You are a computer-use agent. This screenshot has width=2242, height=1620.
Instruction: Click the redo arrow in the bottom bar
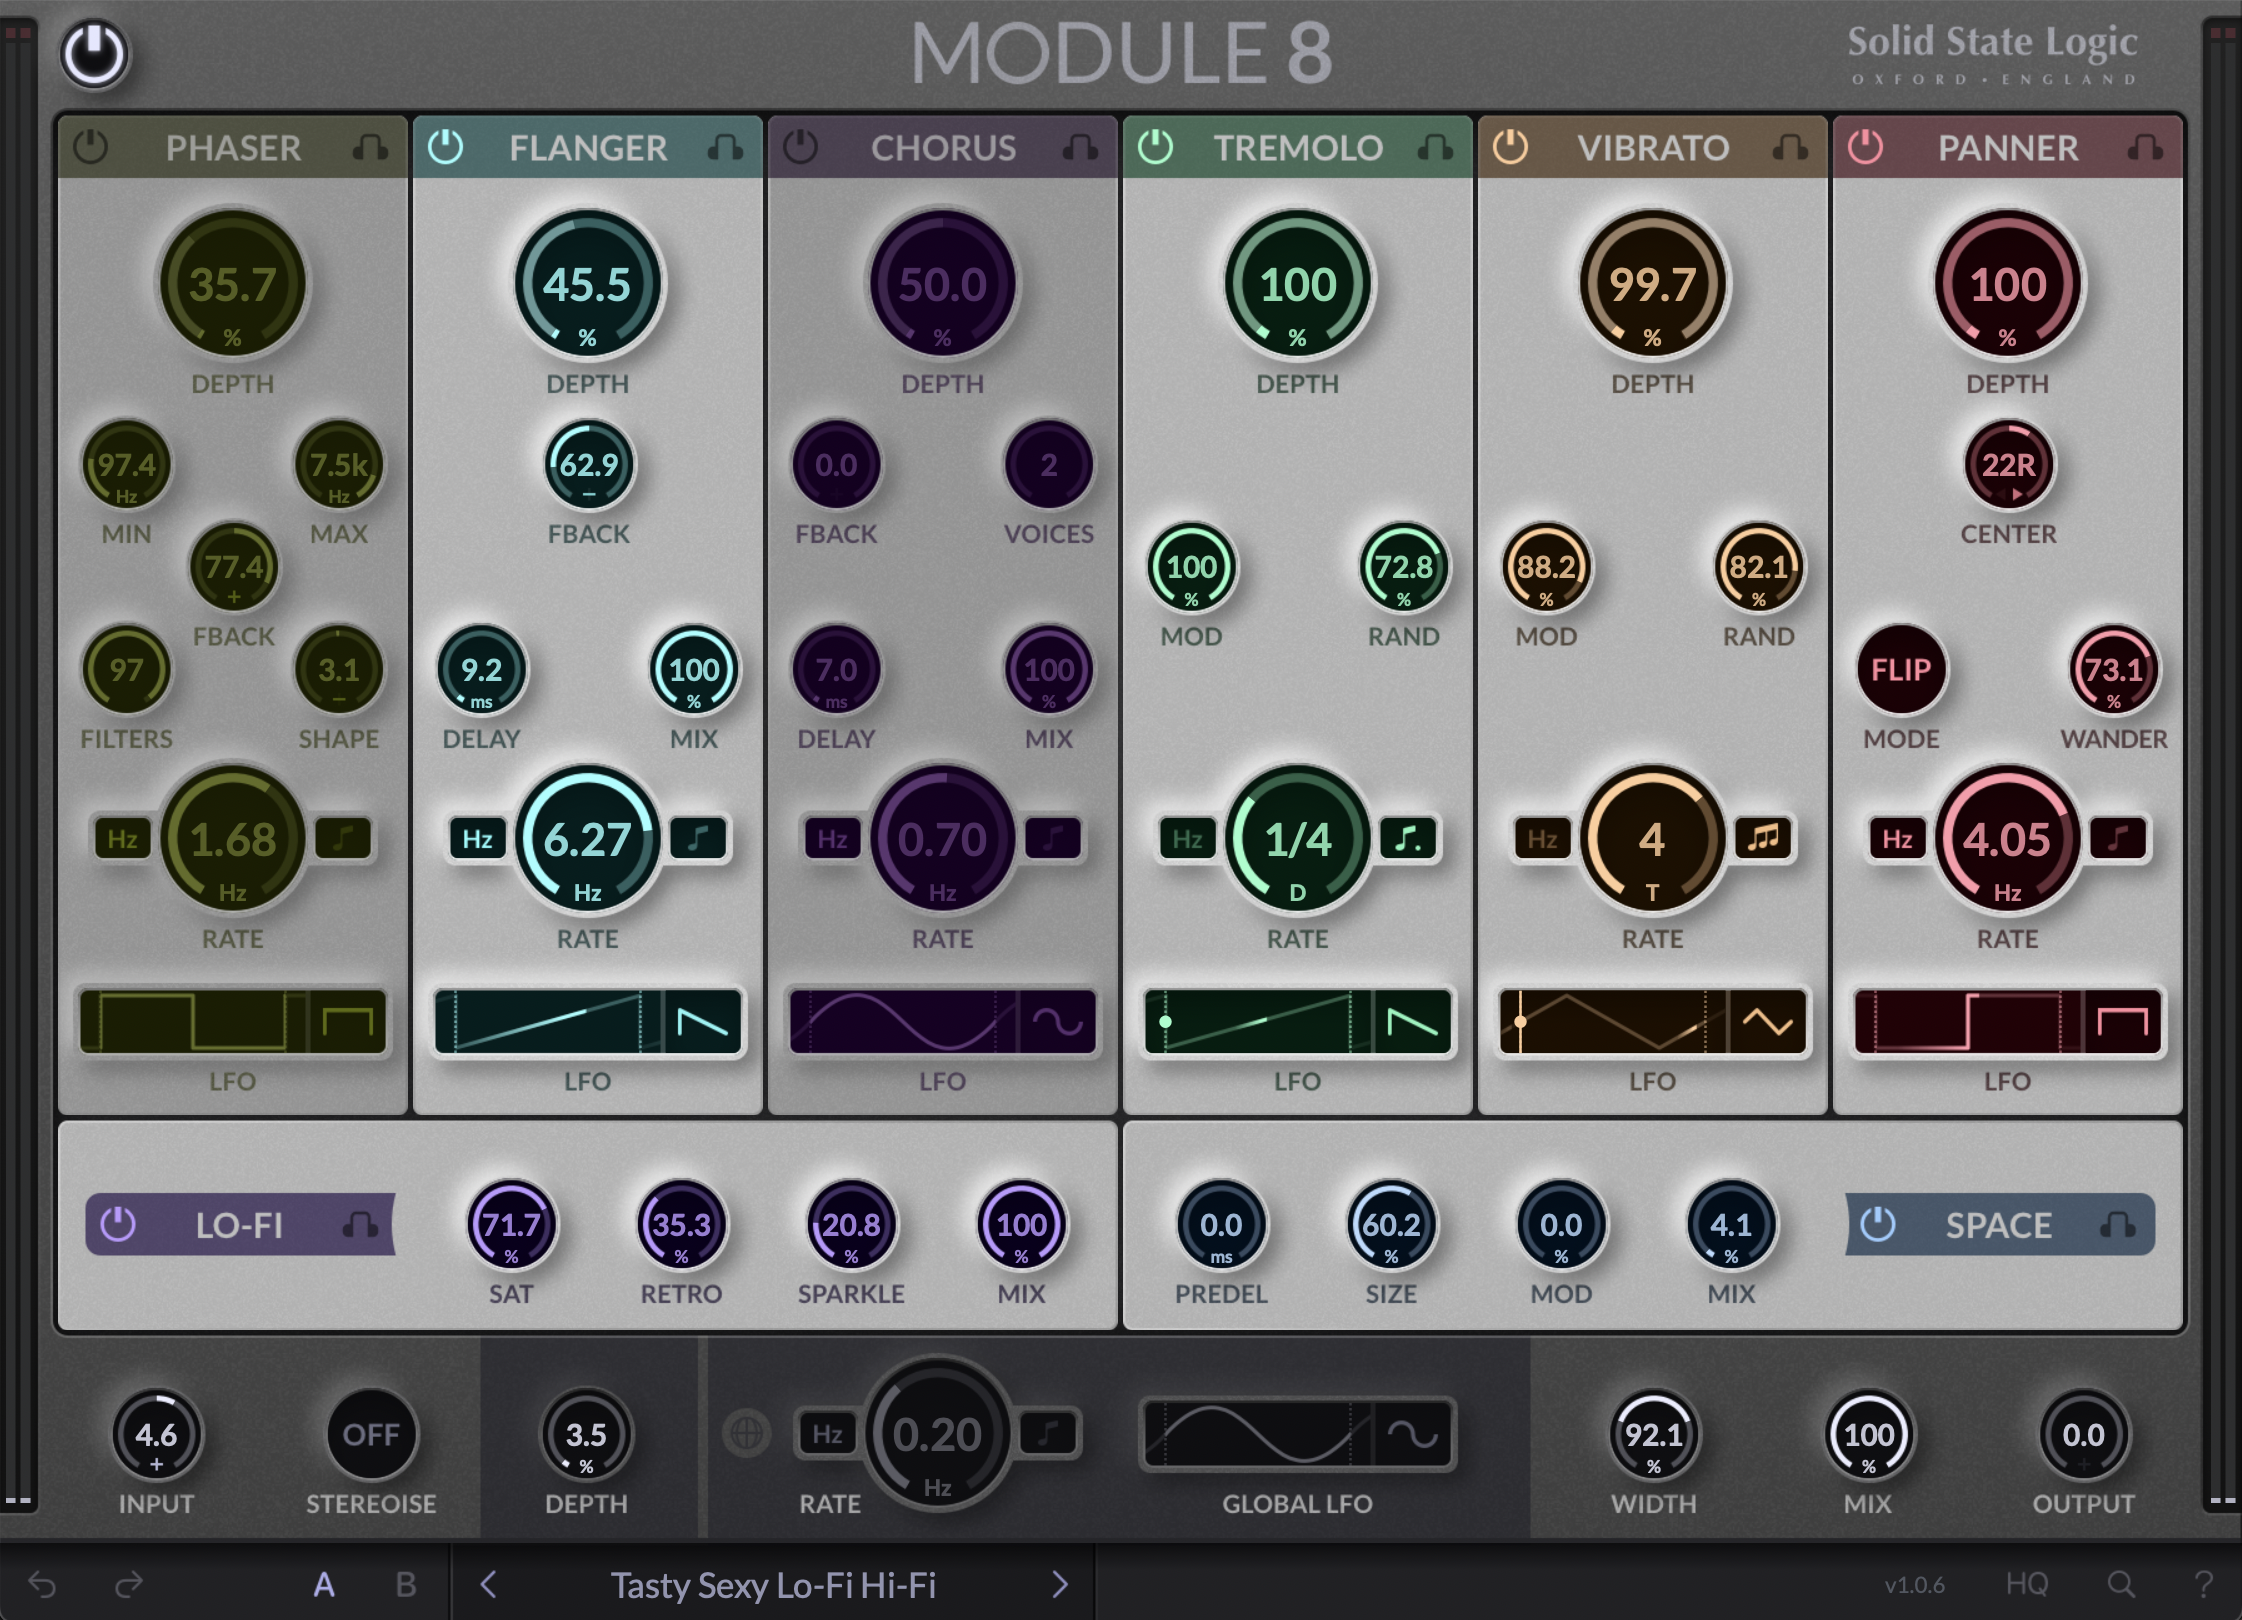point(128,1583)
